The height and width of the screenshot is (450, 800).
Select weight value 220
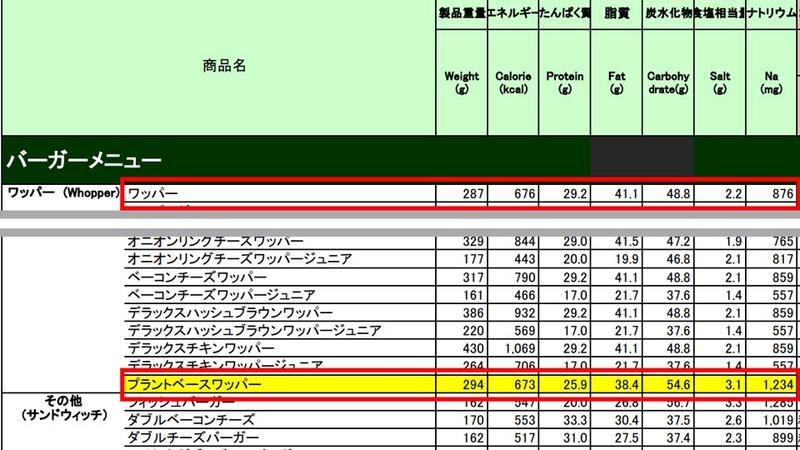[472, 331]
